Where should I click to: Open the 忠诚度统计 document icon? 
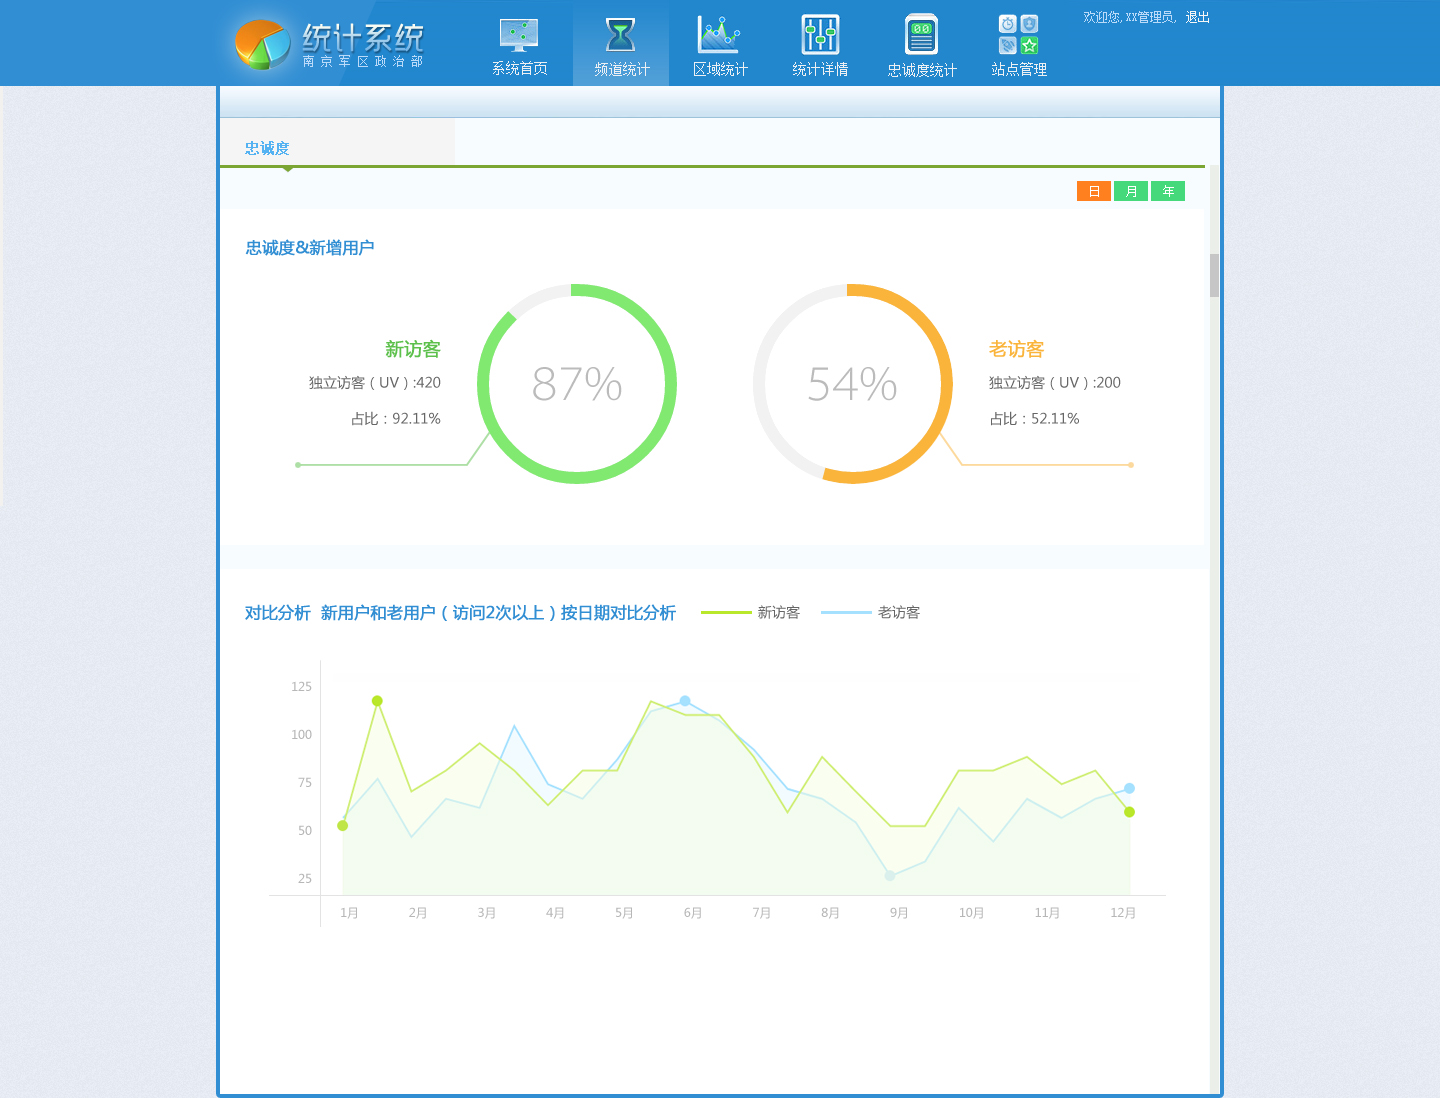tap(921, 35)
